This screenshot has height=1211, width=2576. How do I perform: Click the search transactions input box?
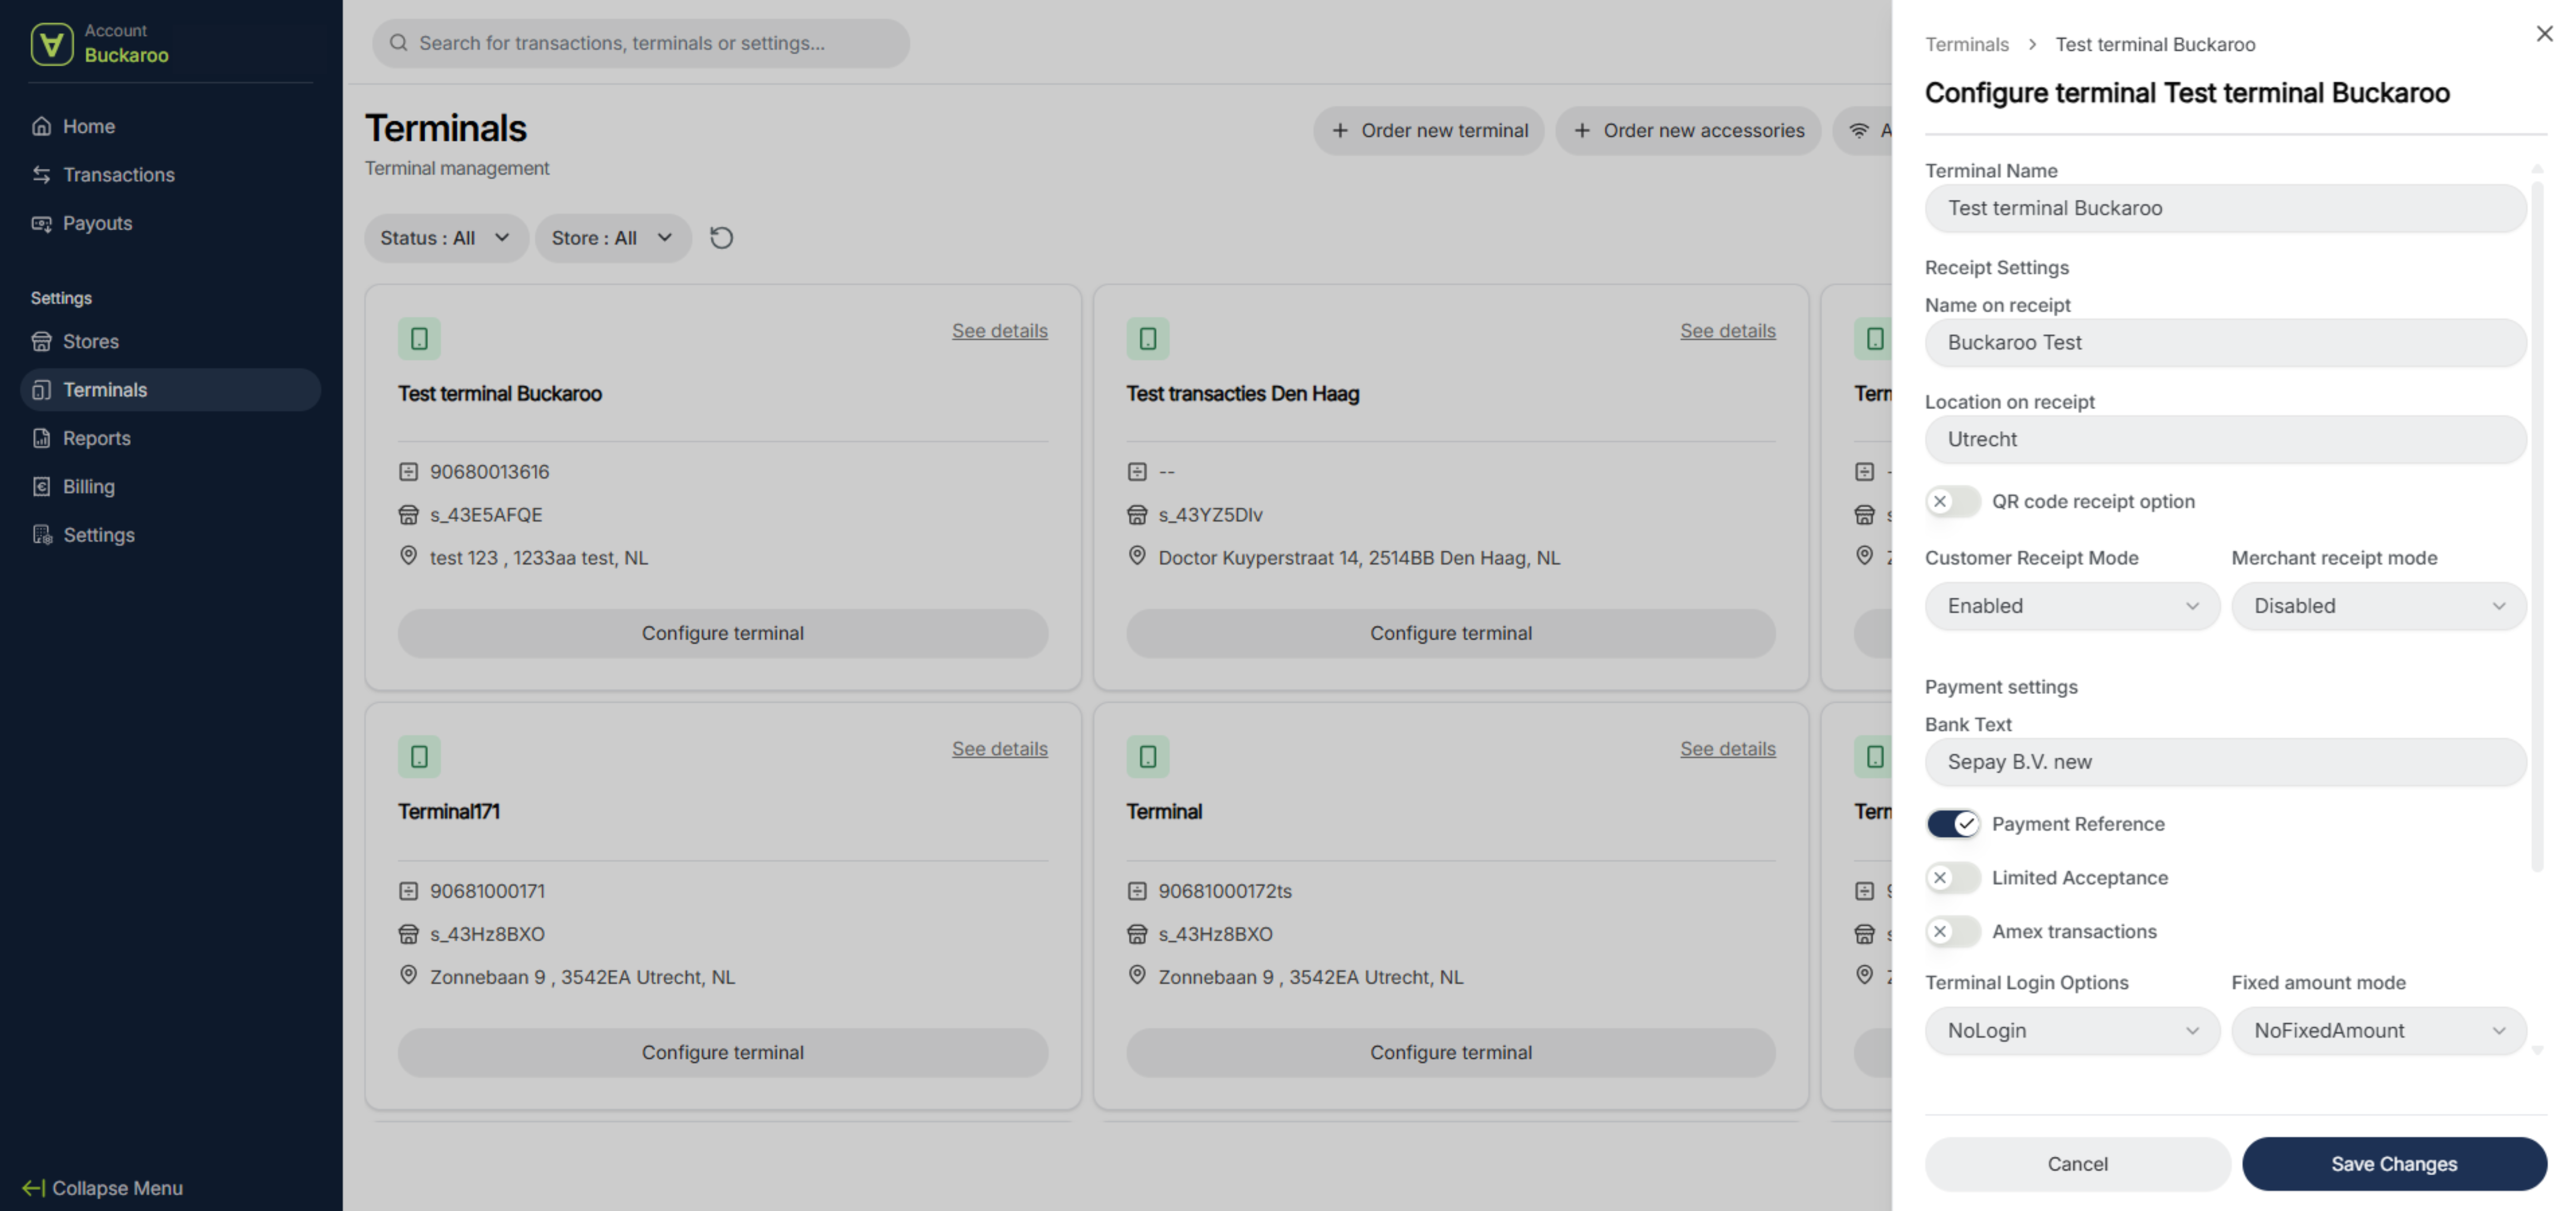pos(641,43)
